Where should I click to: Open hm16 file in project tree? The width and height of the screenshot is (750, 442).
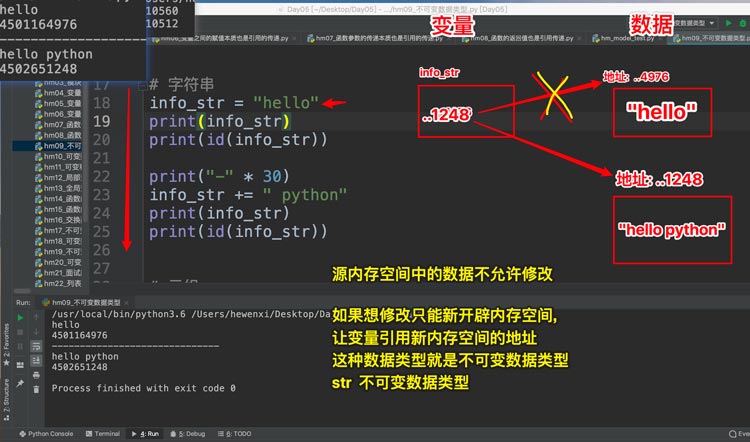pyautogui.click(x=58, y=220)
